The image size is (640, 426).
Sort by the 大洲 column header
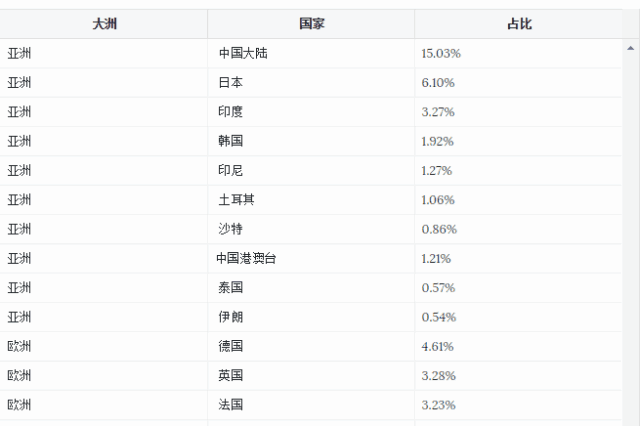pos(104,24)
